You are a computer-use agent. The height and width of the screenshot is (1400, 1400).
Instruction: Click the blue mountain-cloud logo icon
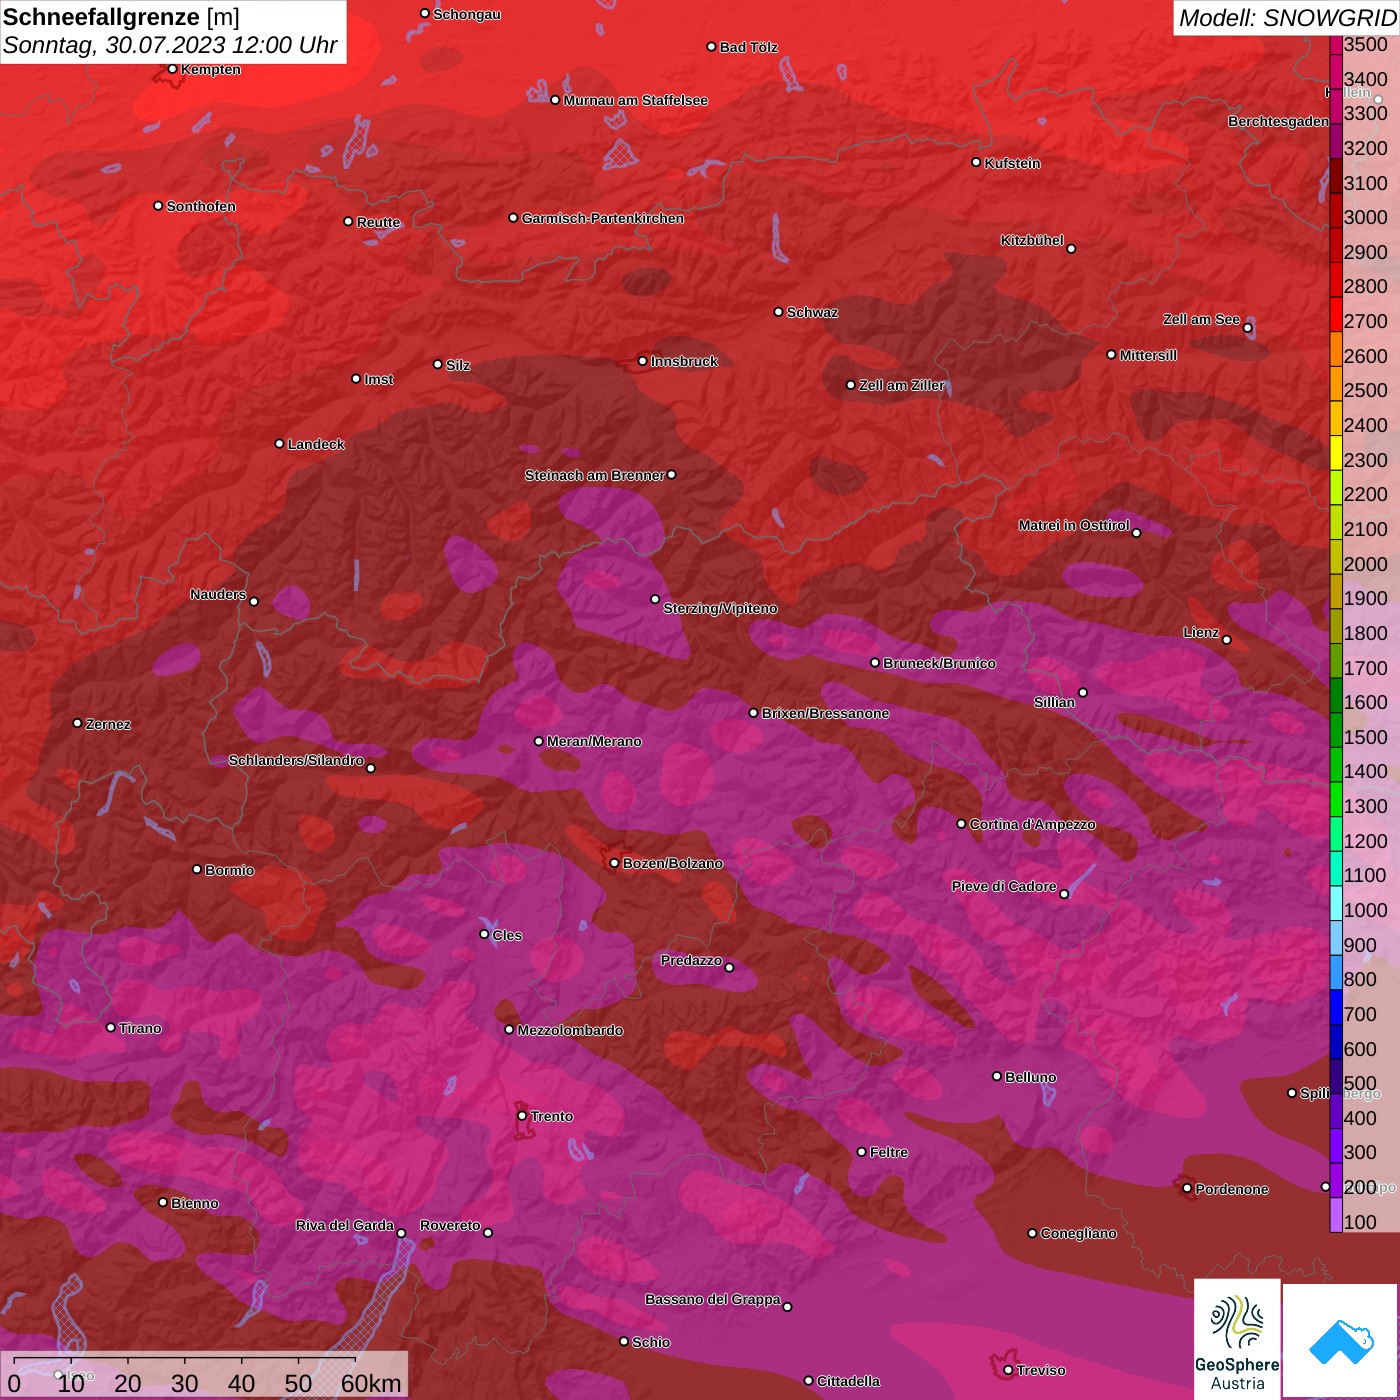(1341, 1341)
